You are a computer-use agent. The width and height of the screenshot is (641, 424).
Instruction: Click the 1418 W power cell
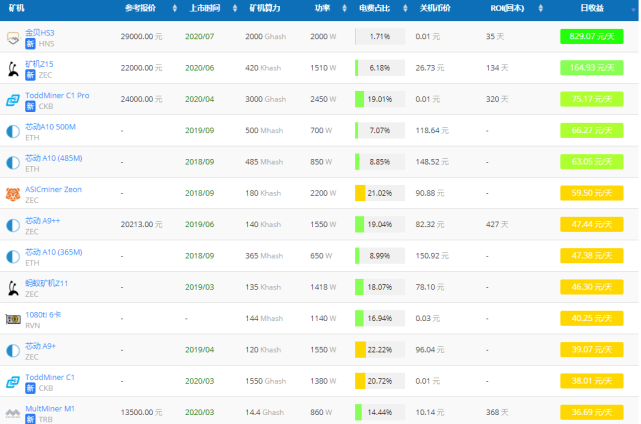click(323, 287)
